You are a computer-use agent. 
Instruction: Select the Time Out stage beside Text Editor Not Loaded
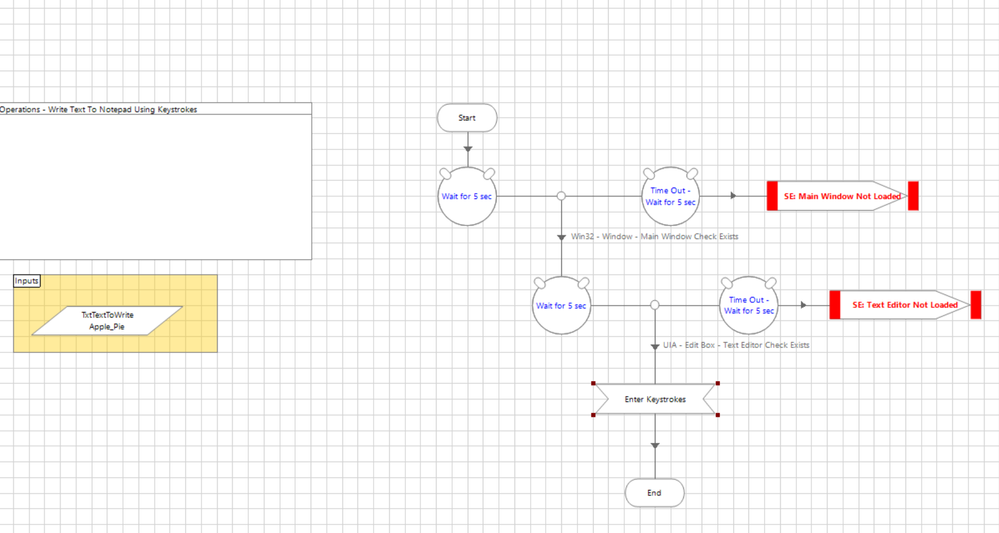click(x=749, y=306)
